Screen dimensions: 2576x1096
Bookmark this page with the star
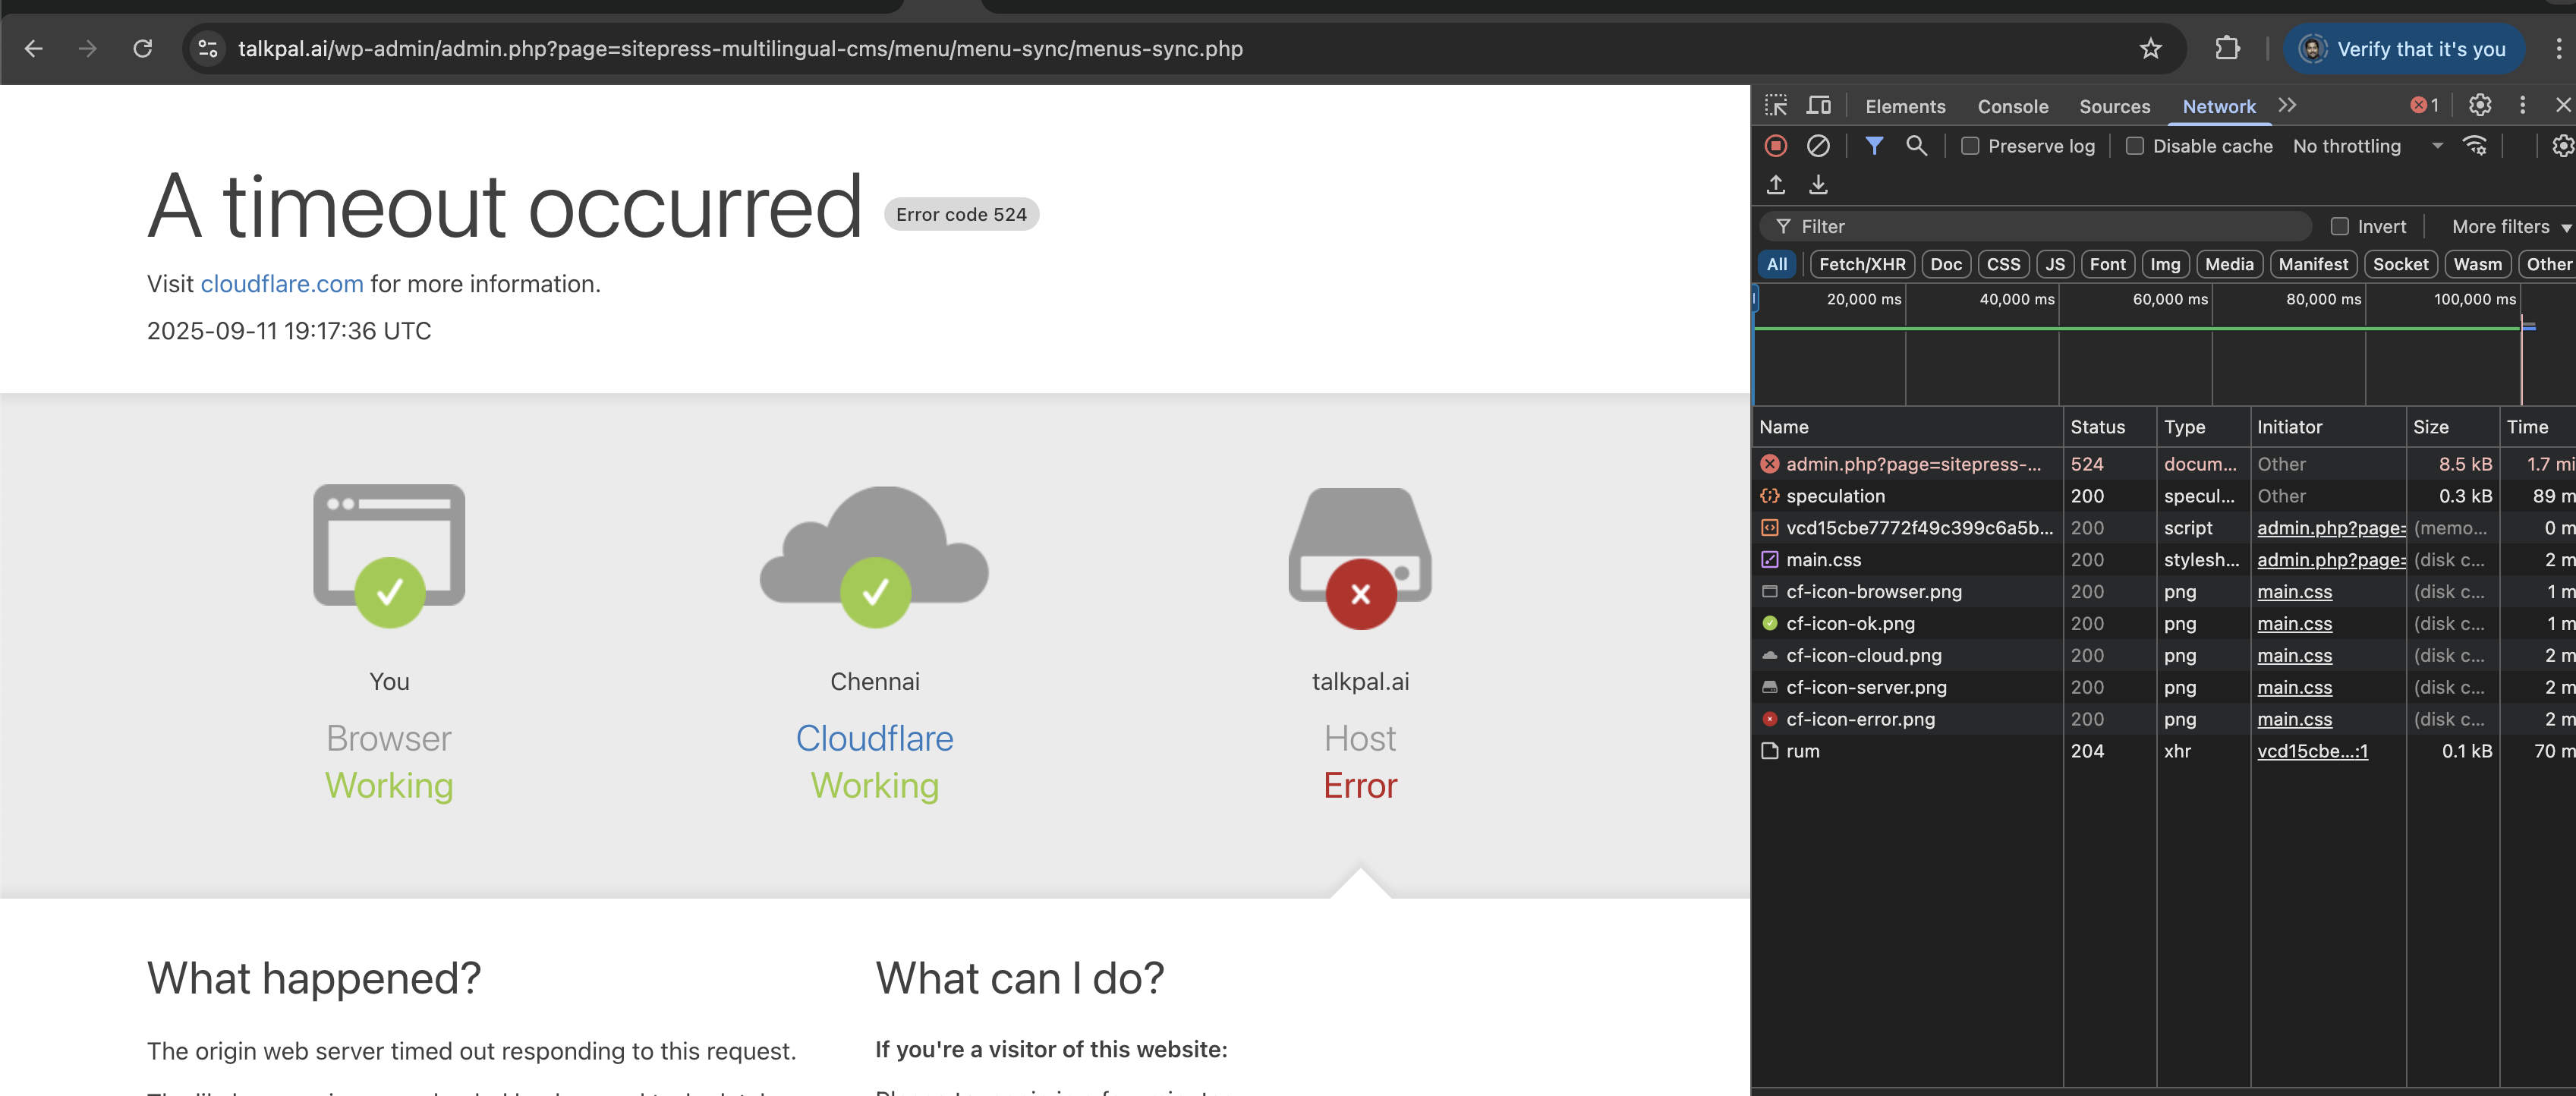[x=2151, y=48]
